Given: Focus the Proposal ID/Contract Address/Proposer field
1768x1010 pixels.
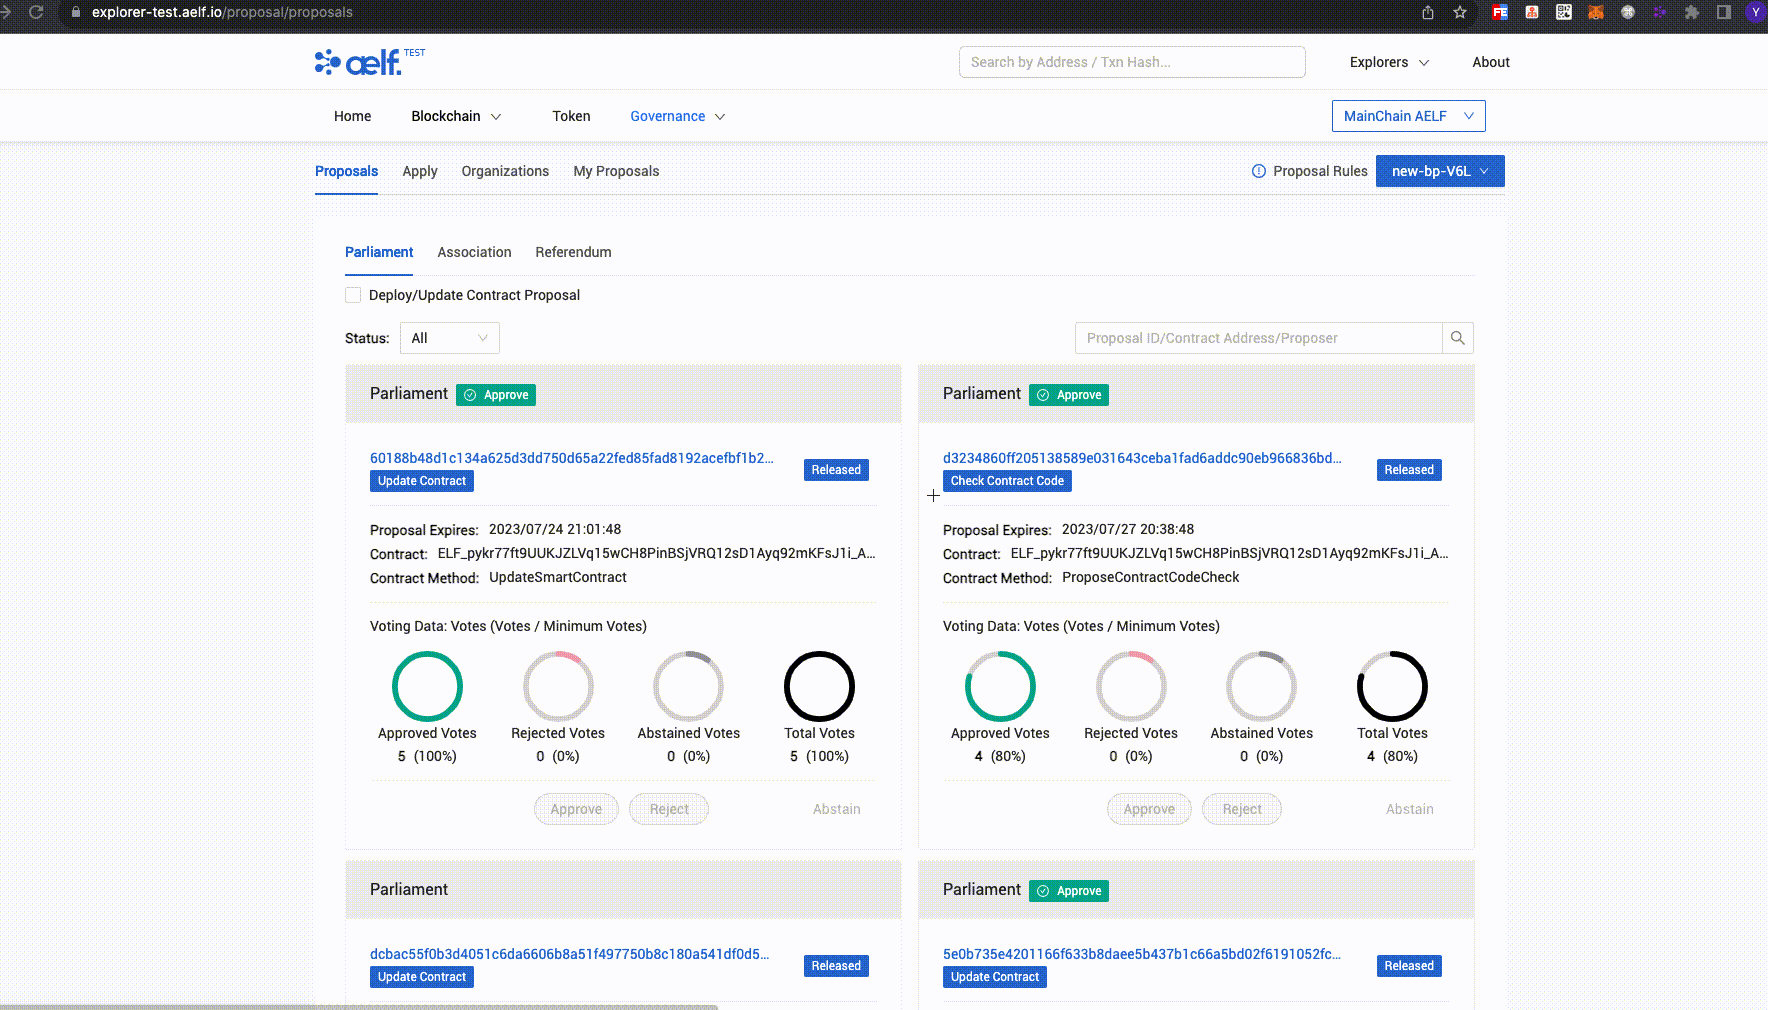Looking at the screenshot, I should coord(1259,338).
